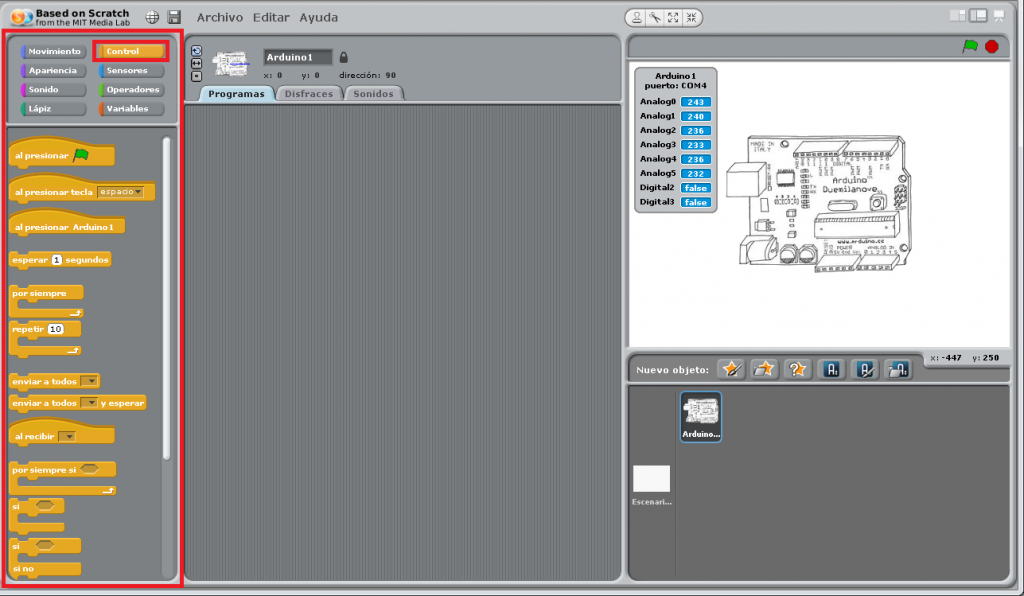Set sprite rotation style to left-right only
The width and height of the screenshot is (1024, 596).
point(197,63)
